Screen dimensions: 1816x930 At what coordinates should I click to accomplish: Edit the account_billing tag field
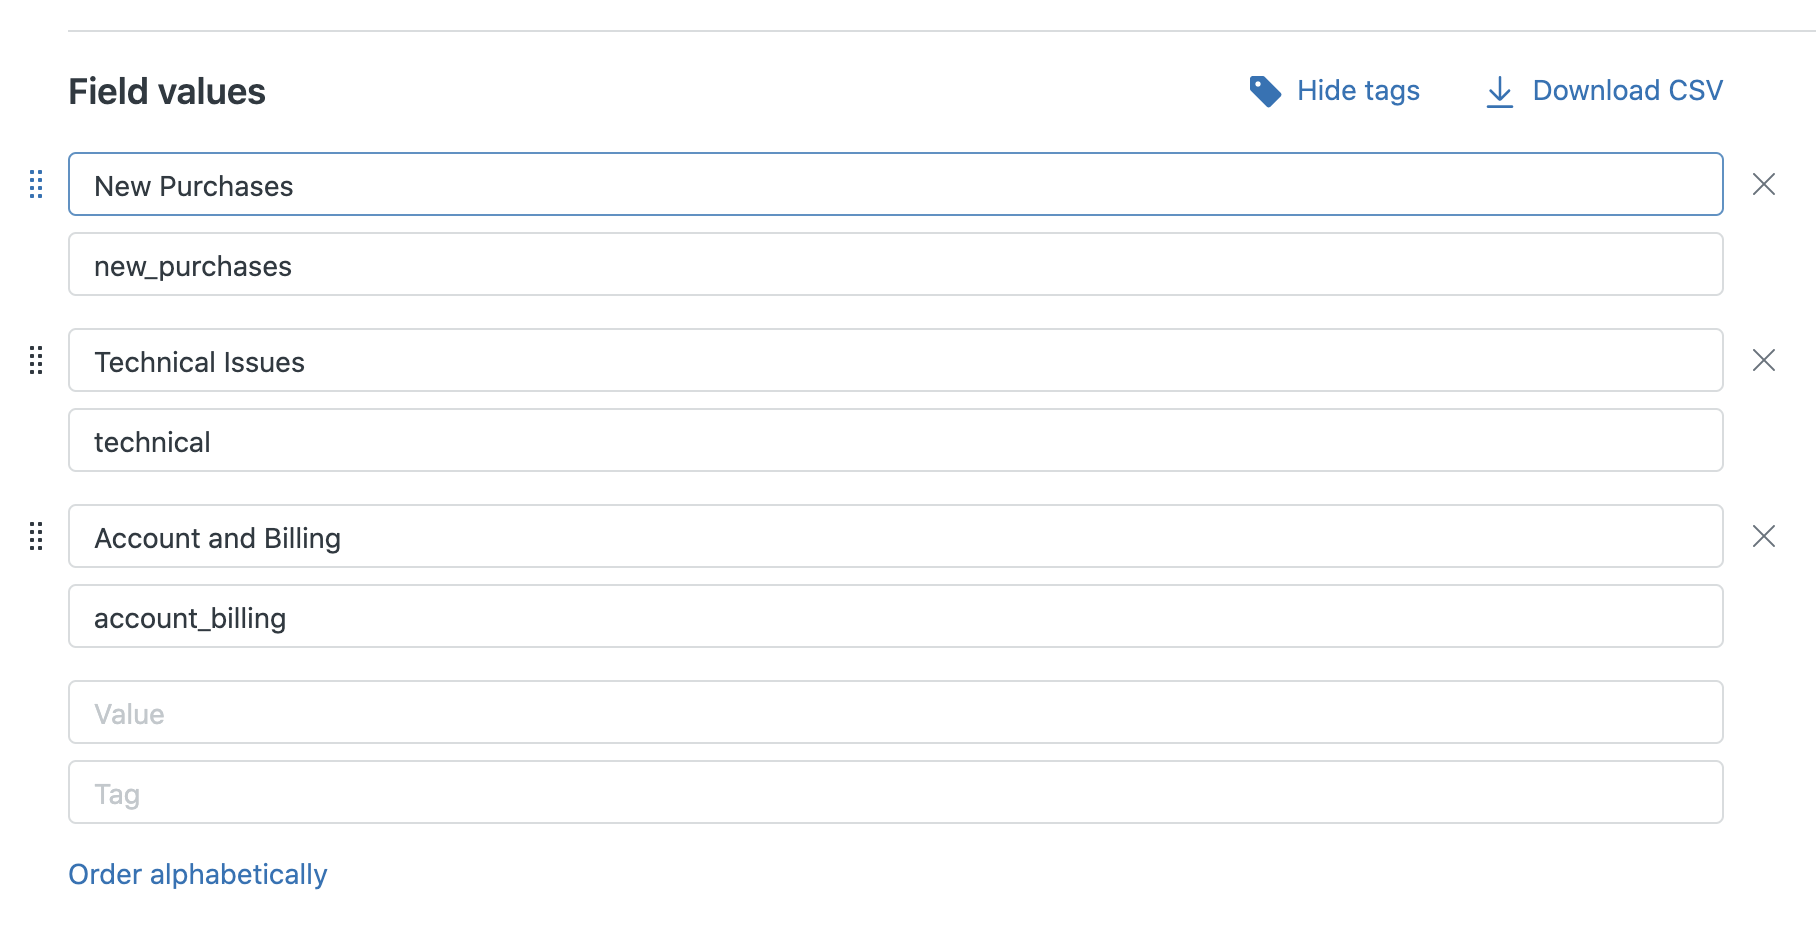896,616
